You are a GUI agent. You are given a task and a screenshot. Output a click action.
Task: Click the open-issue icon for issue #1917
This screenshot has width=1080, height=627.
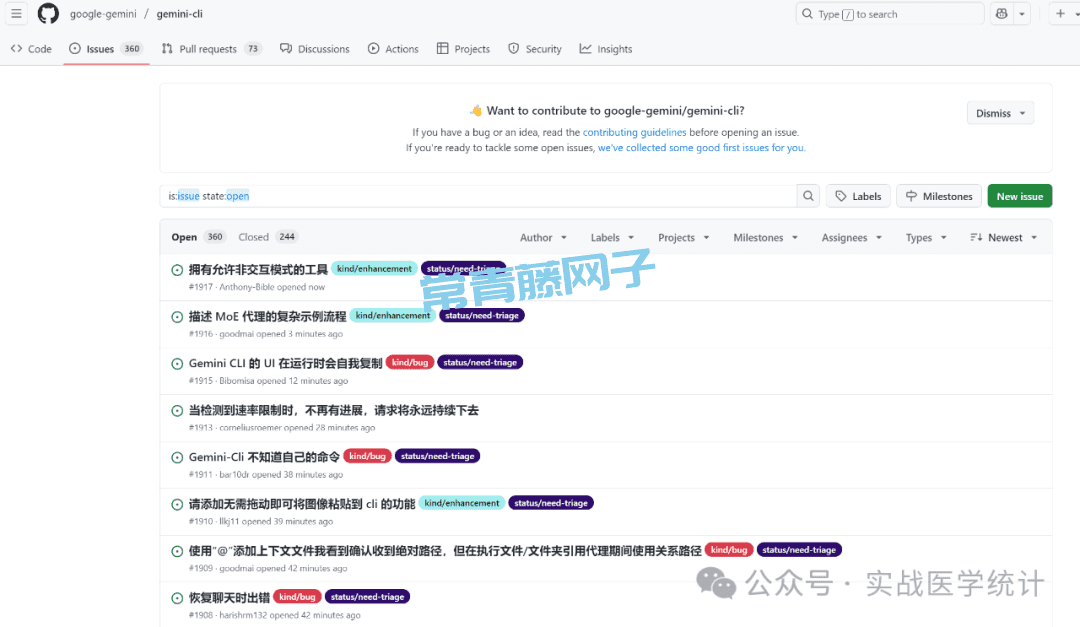[177, 270]
